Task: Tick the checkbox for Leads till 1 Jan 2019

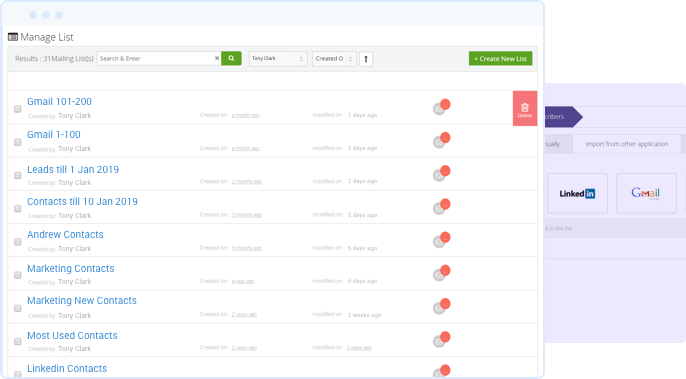Action: click(x=18, y=175)
